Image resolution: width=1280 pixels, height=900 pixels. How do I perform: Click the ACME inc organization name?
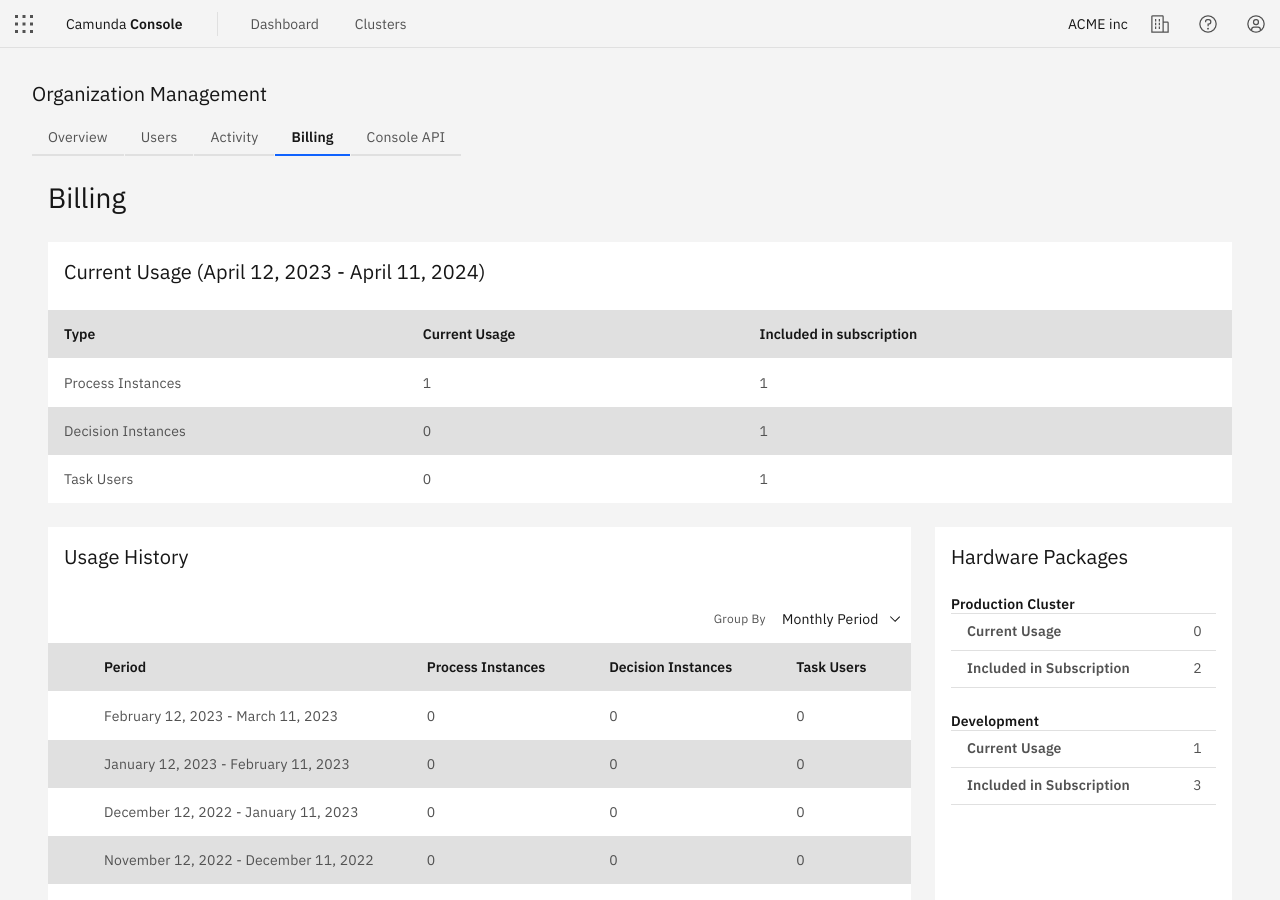click(1097, 23)
